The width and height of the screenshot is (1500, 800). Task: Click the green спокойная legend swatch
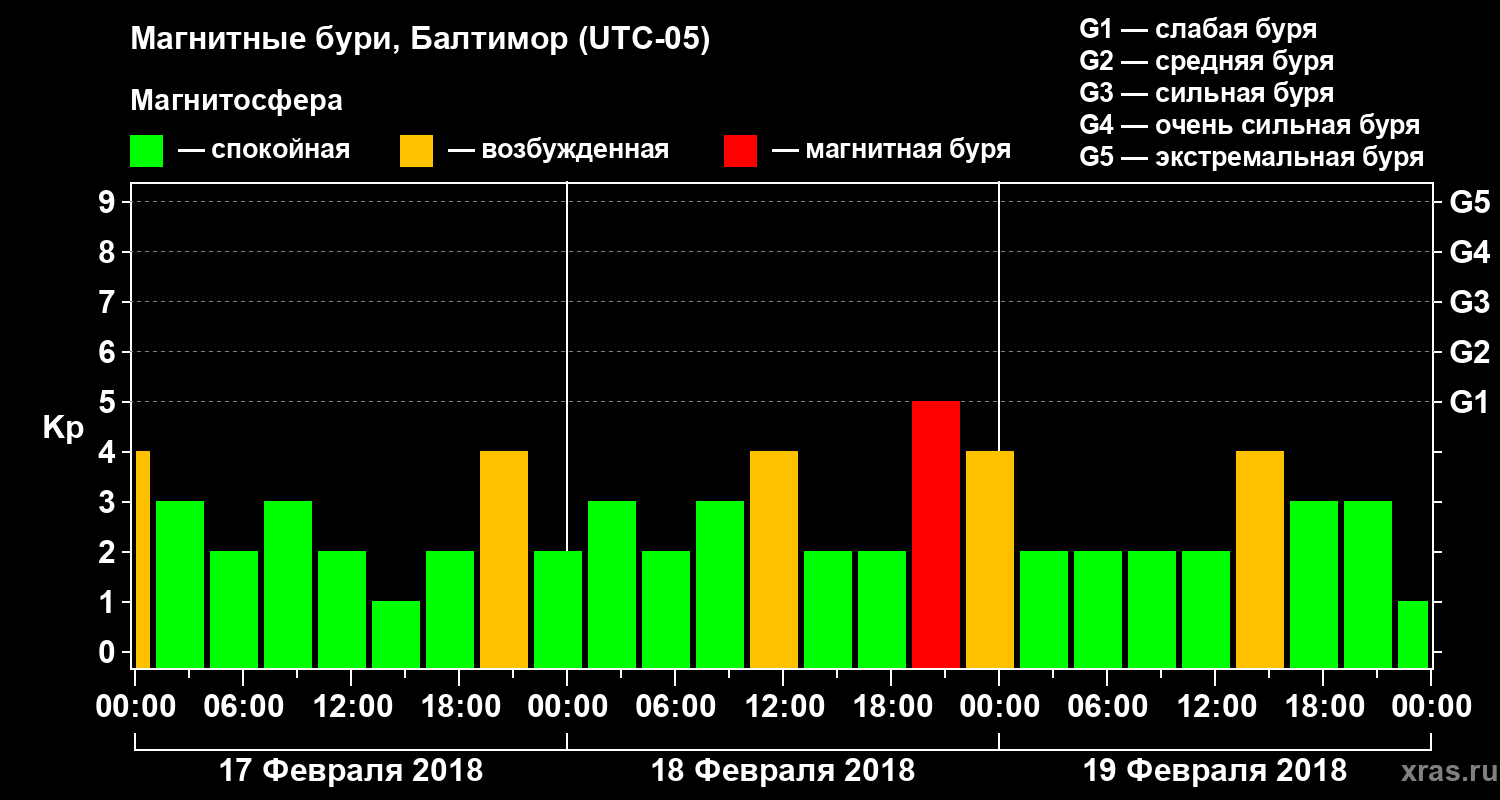(x=146, y=151)
